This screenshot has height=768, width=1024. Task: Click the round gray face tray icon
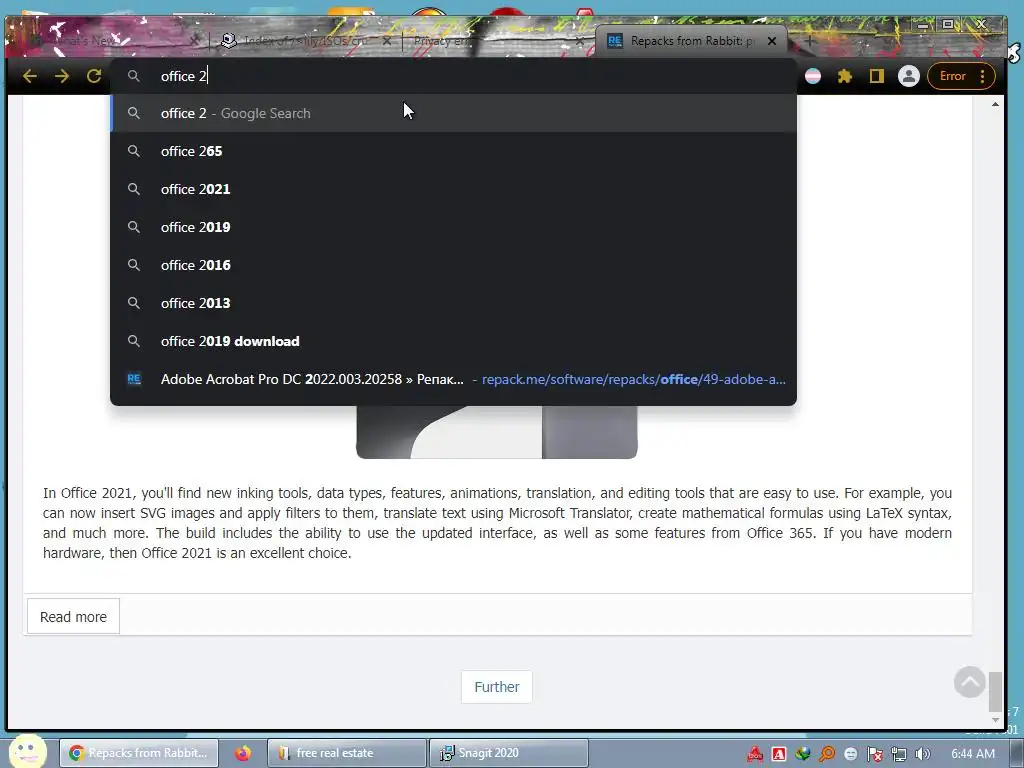(x=850, y=754)
